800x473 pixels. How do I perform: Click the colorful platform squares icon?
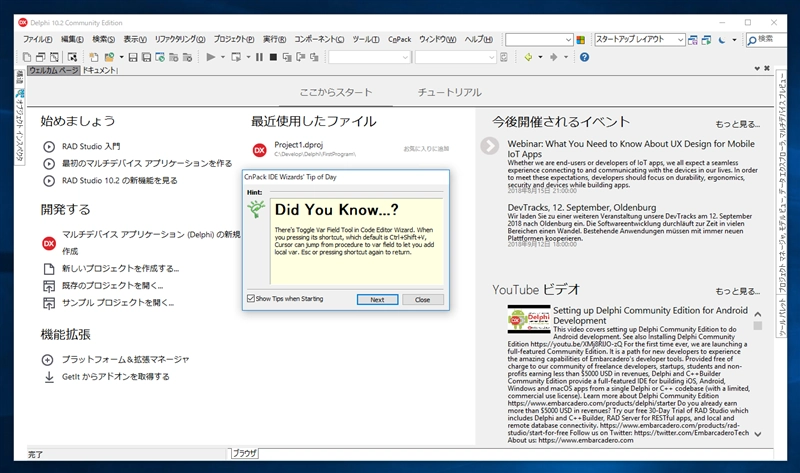(x=581, y=40)
